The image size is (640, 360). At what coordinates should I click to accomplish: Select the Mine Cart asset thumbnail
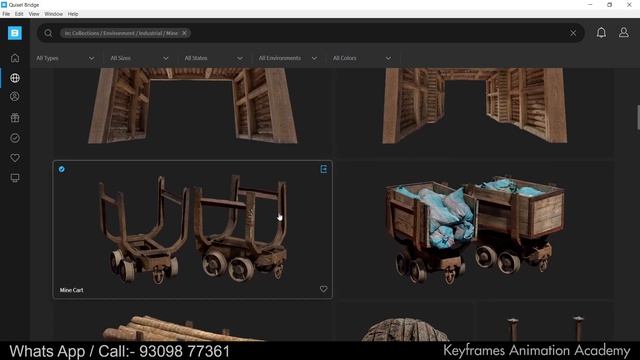193,230
